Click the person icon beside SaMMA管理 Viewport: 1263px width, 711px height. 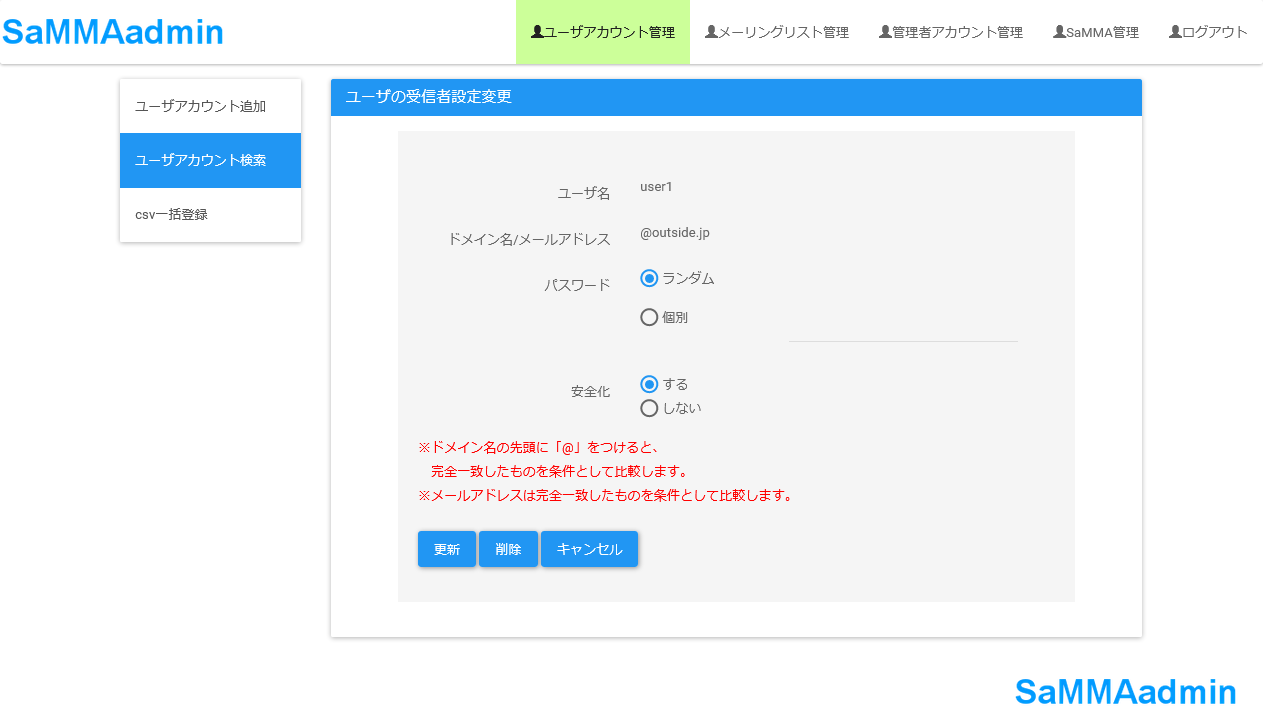(1059, 32)
